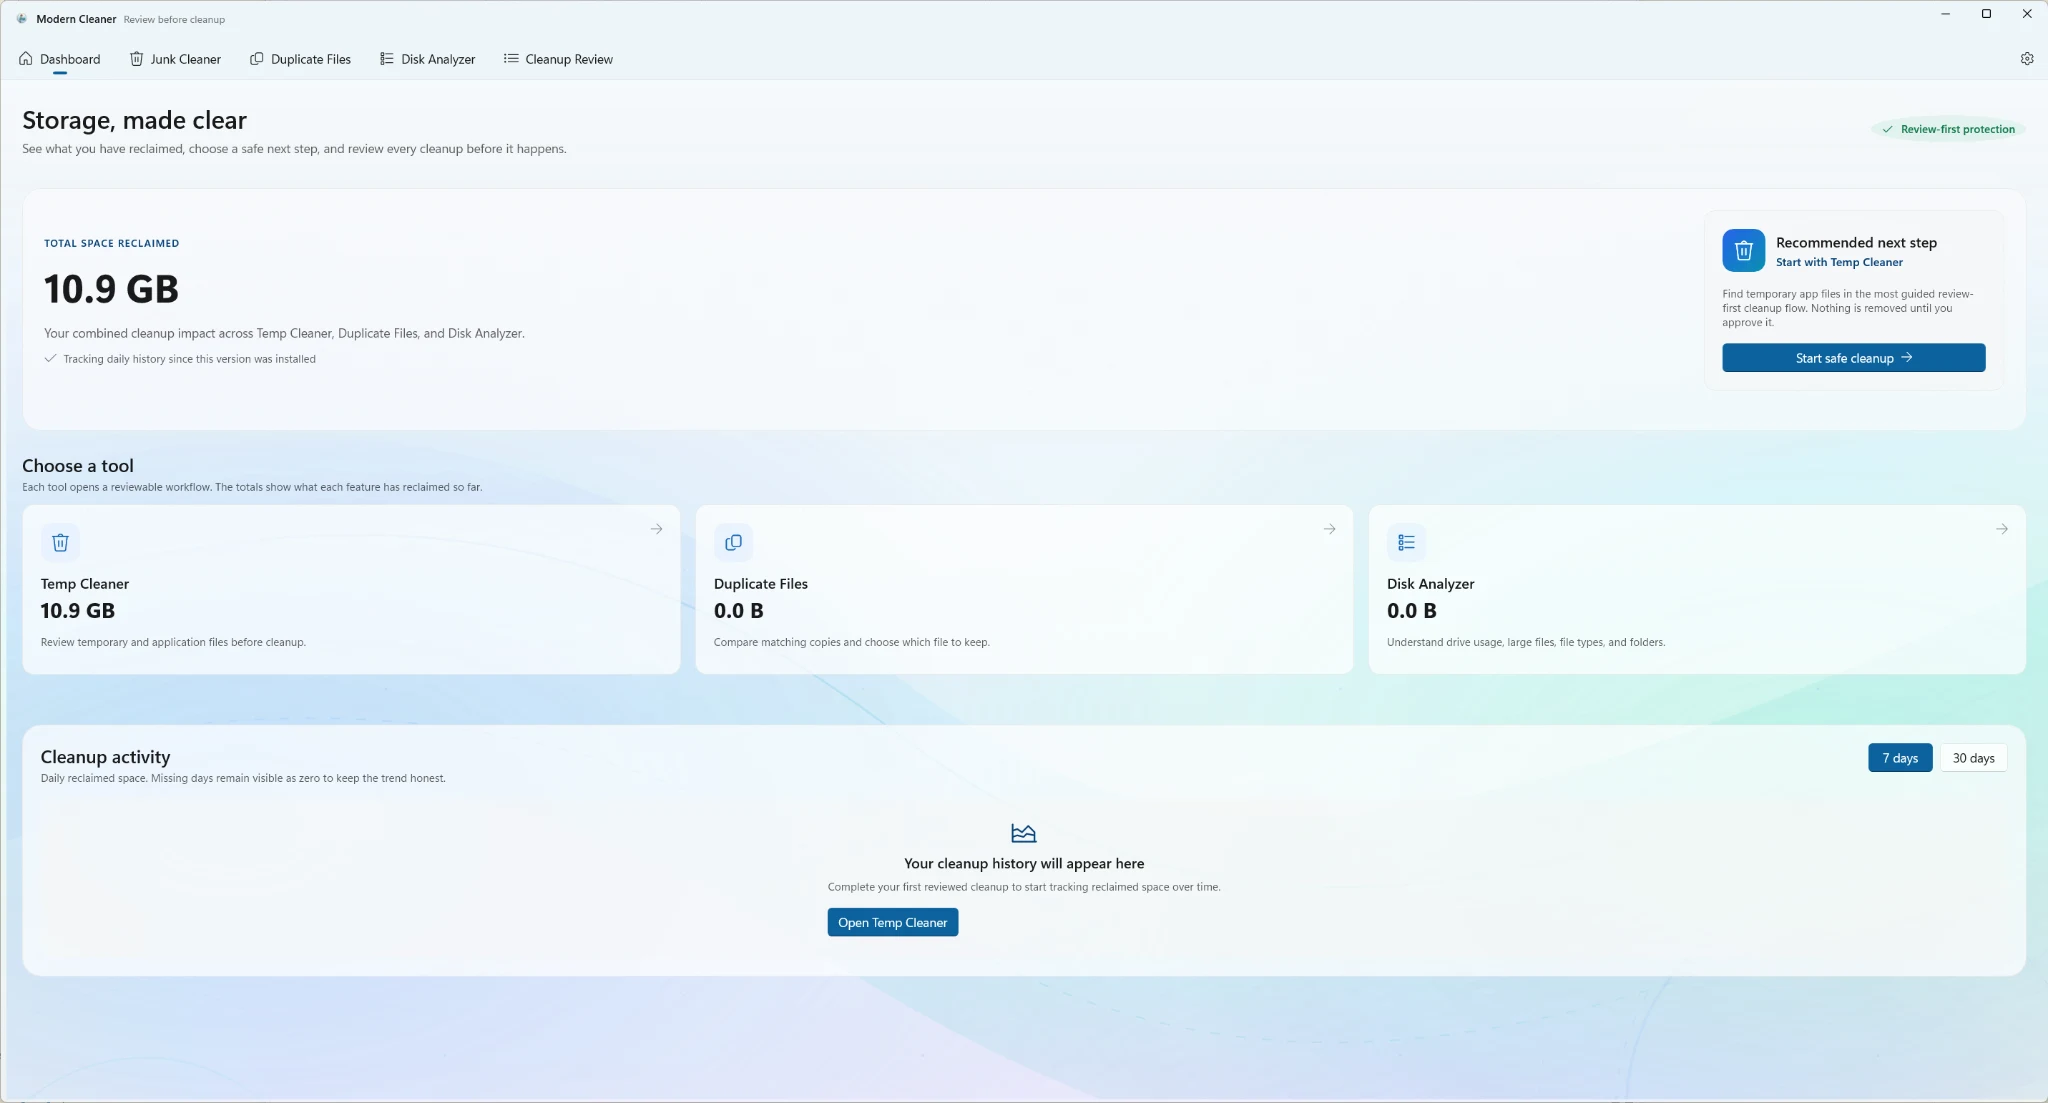Open the Duplicate Files tab
The image size is (2048, 1103).
tap(301, 59)
